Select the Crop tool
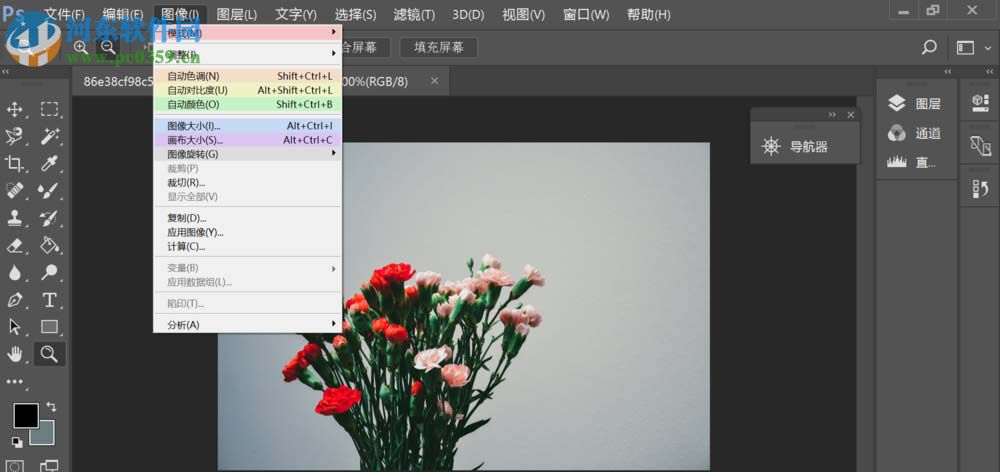This screenshot has height=472, width=1000. (x=15, y=163)
